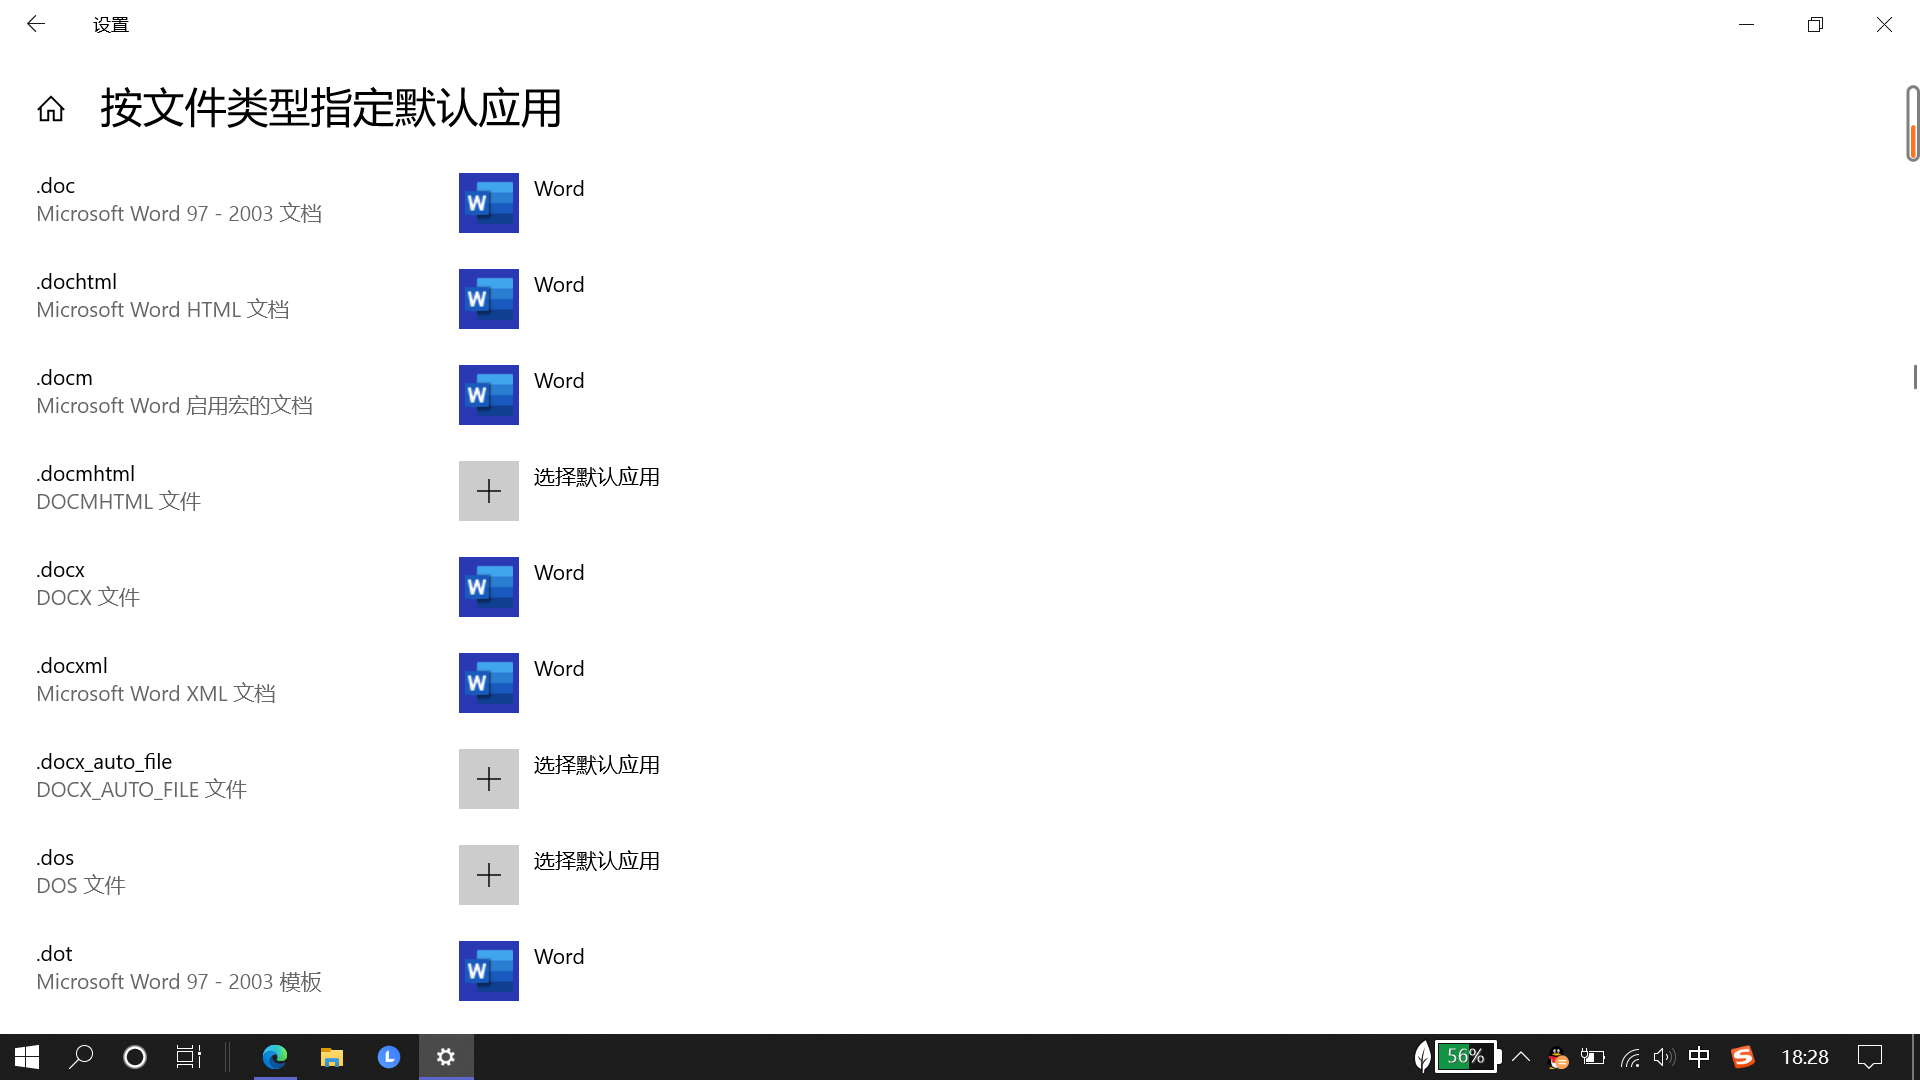Click the 56% battery indicator
Image resolution: width=1920 pixels, height=1080 pixels.
(x=1468, y=1057)
